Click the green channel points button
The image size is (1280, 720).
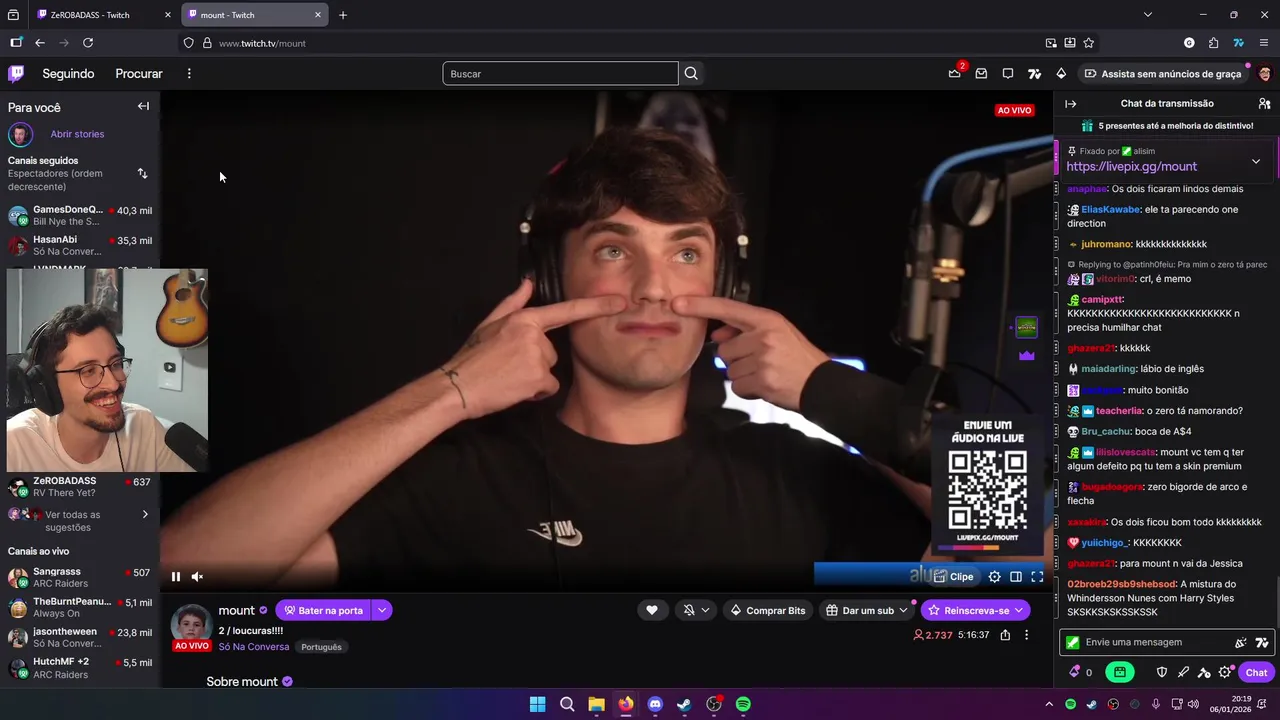tap(1120, 672)
